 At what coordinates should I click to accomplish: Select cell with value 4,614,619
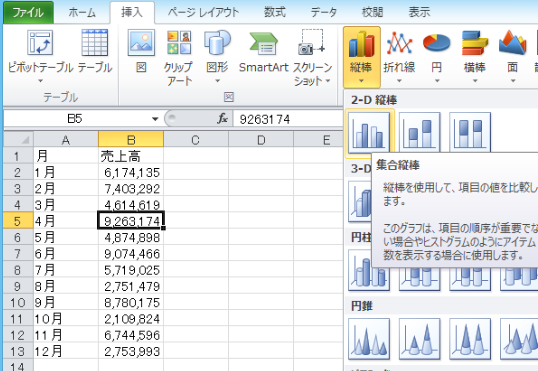tap(131, 205)
